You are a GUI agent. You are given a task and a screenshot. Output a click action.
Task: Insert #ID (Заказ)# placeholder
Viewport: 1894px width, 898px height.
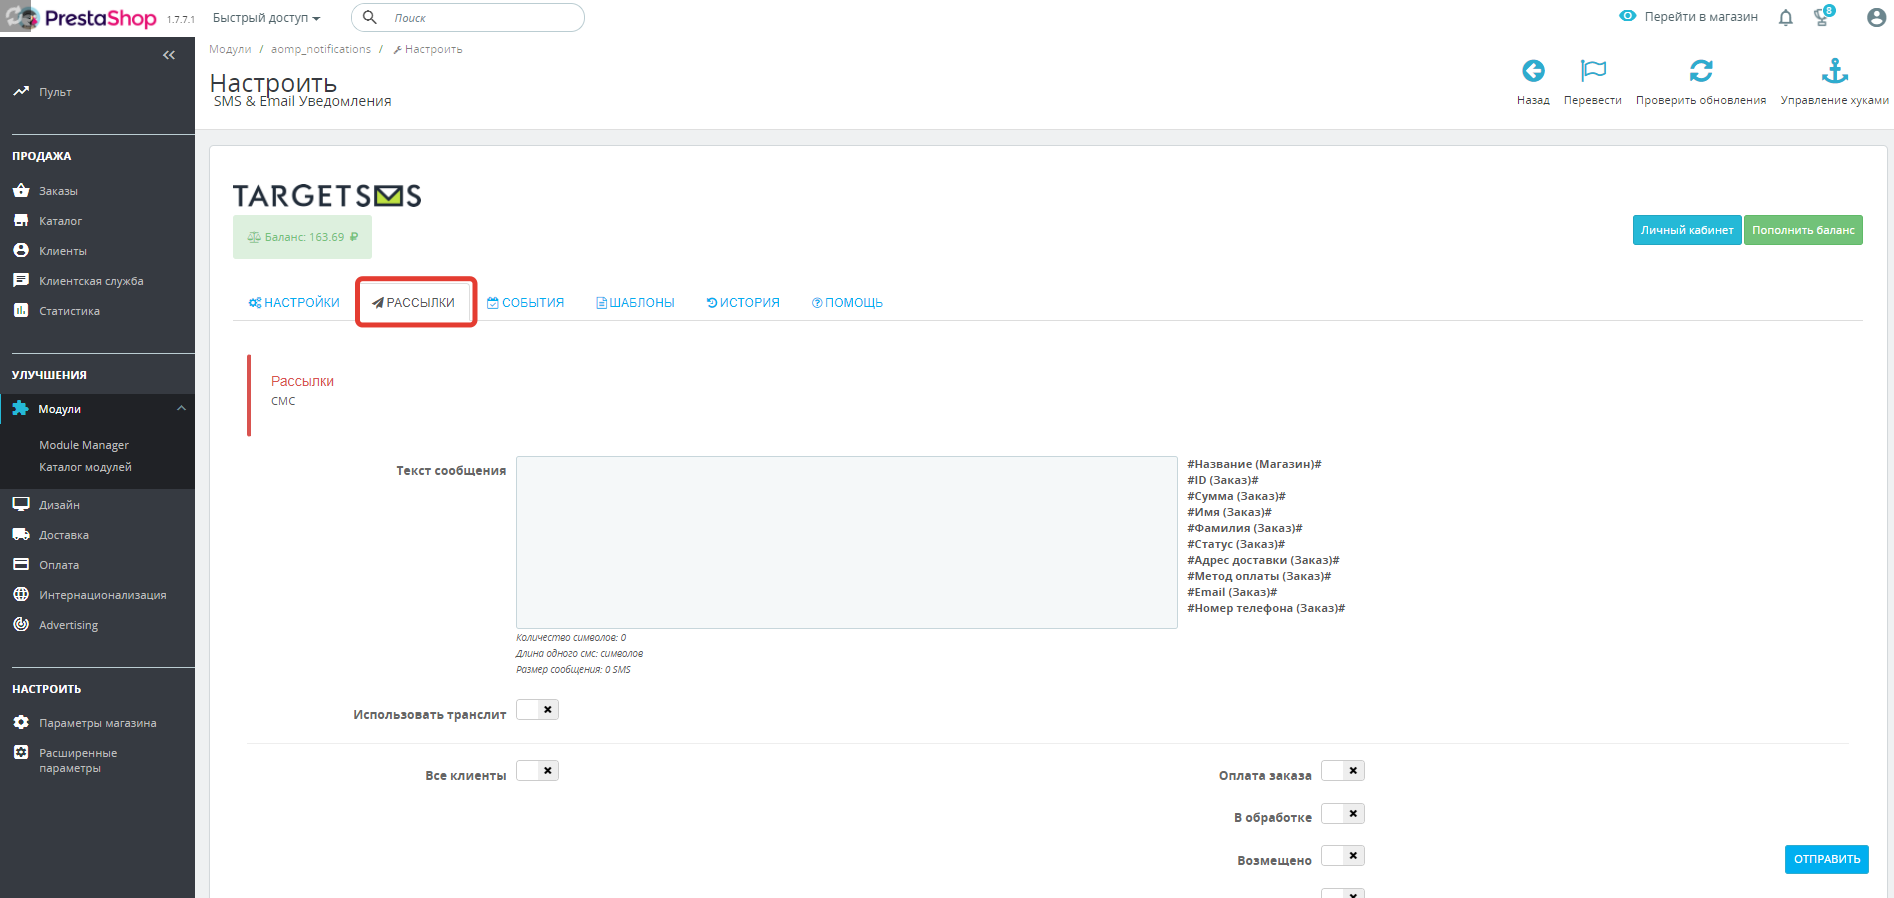[1223, 480]
